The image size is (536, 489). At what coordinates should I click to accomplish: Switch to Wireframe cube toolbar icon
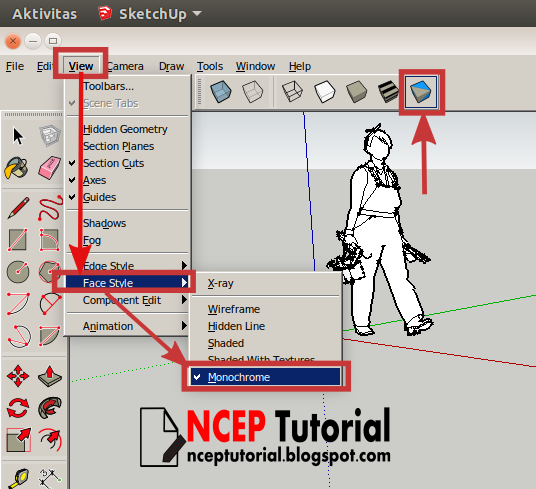tap(293, 92)
